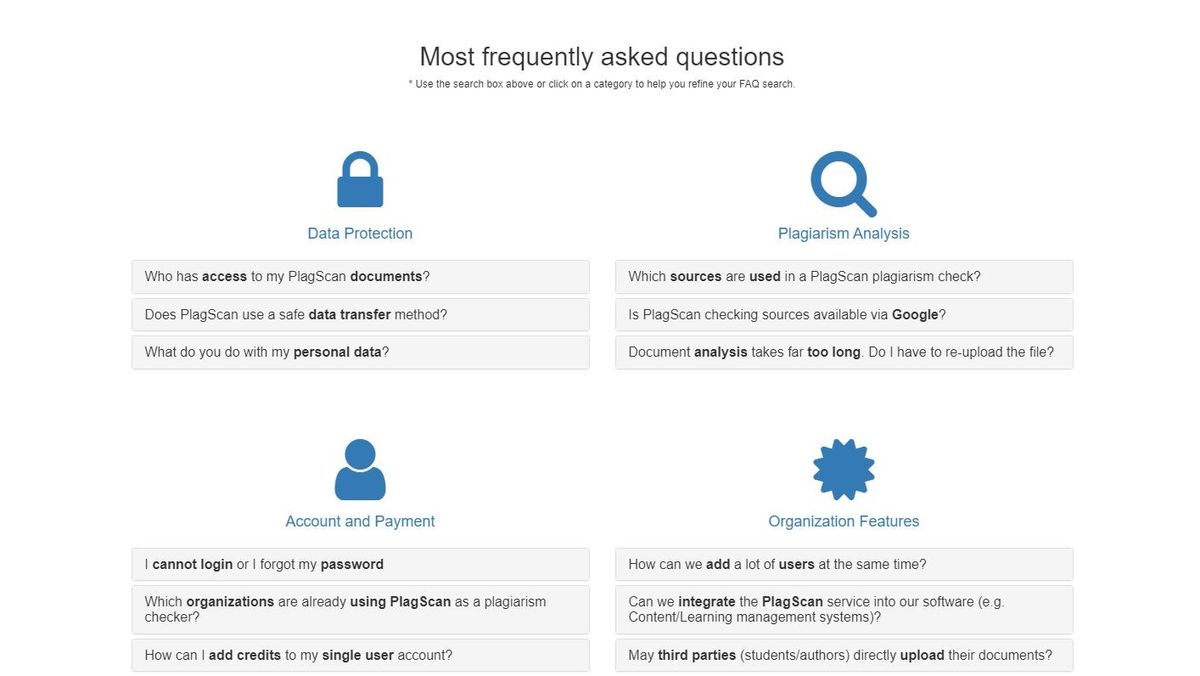1200x676 pixels.
Task: Open the Data Protection category link
Action: point(360,232)
